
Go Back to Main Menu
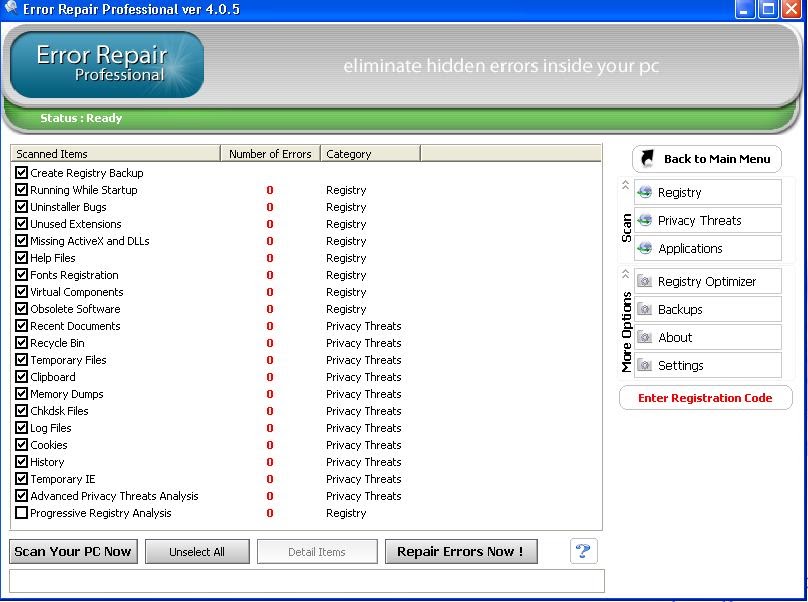click(x=706, y=159)
